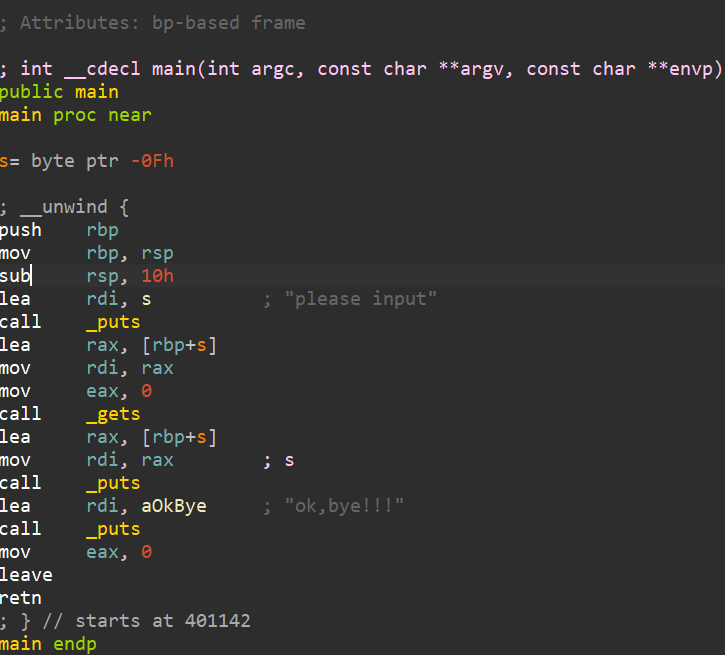The height and width of the screenshot is (655, 725).
Task: Click 'byte ptr' in the variable definition
Action: [x=74, y=161]
